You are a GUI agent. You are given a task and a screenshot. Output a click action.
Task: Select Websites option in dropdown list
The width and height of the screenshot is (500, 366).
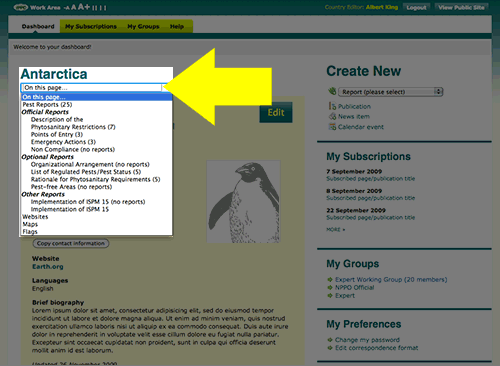click(35, 217)
